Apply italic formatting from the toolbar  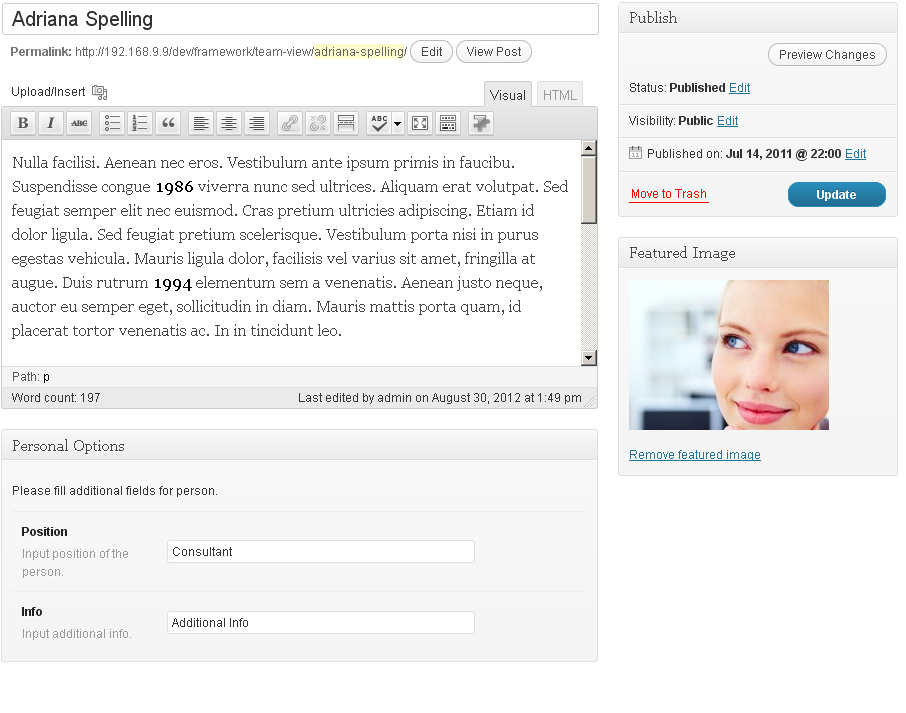click(x=51, y=123)
